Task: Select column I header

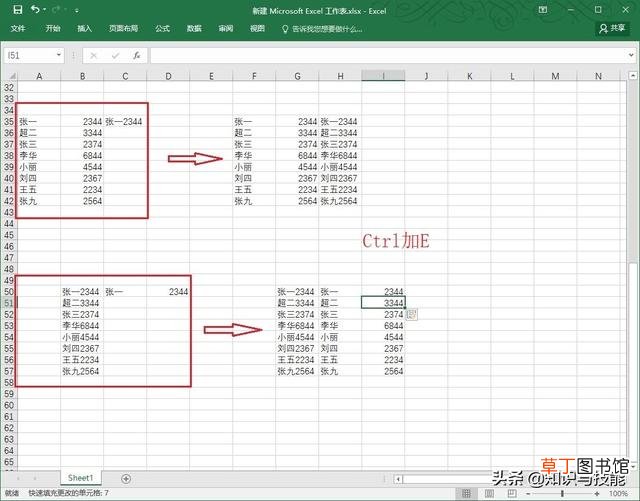Action: pyautogui.click(x=383, y=76)
